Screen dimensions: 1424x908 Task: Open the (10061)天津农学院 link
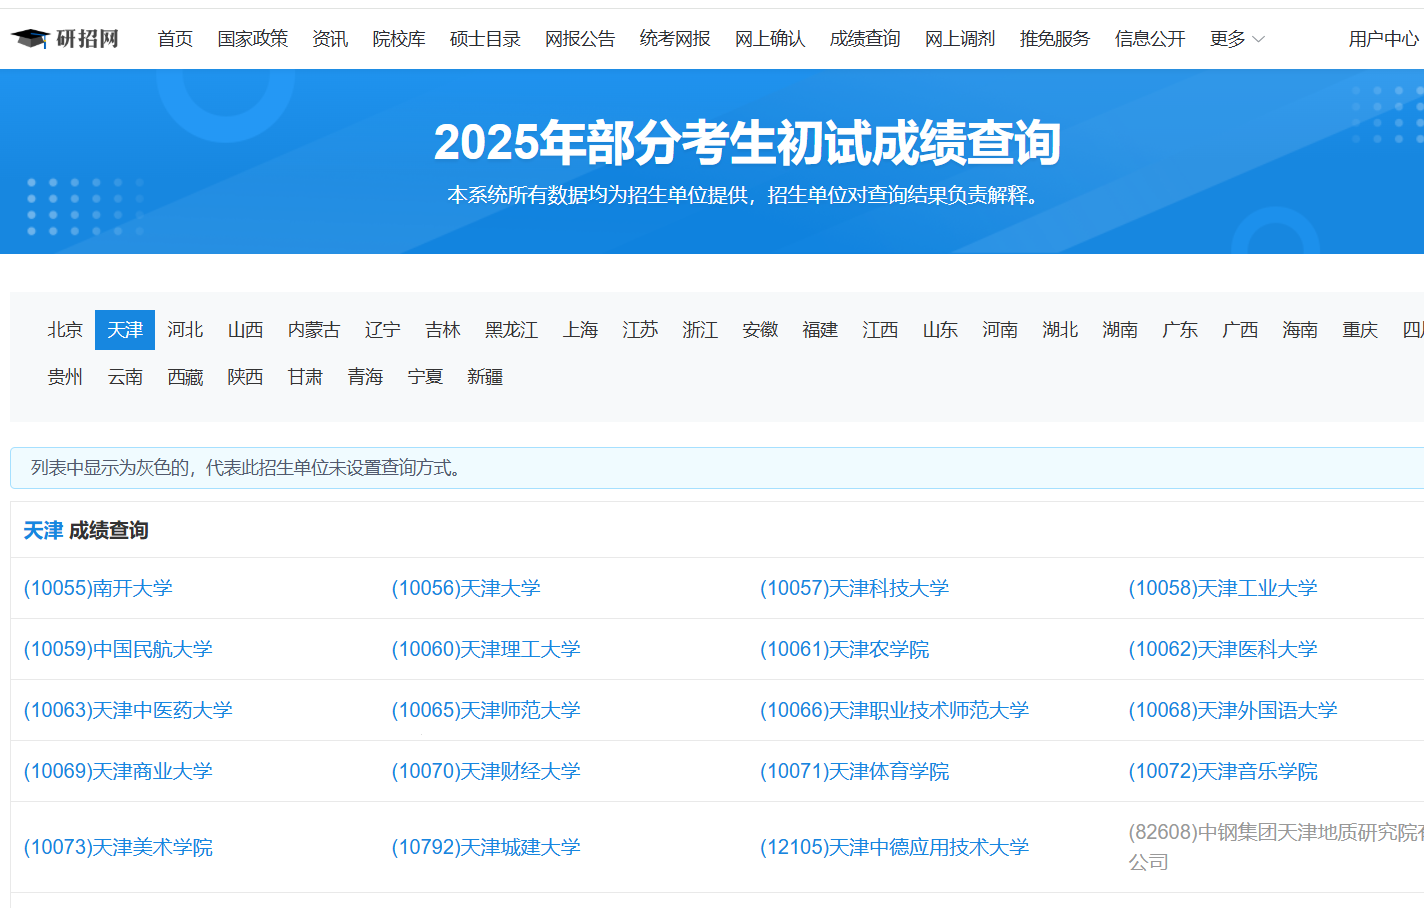click(x=845, y=649)
